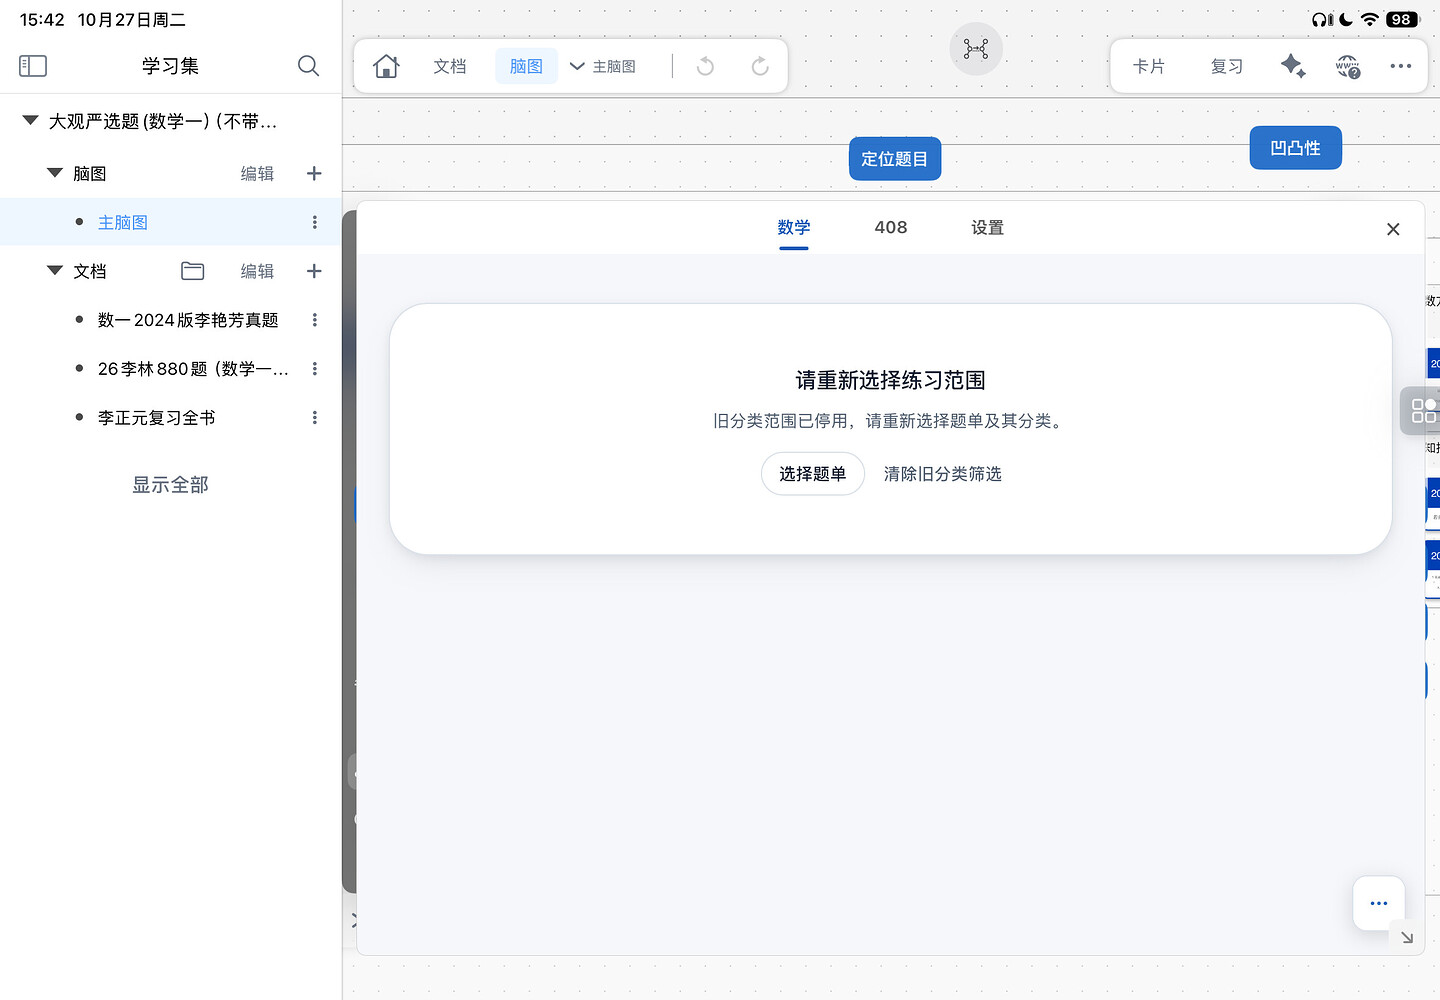Open 李正元复习全书 document
The image size is (1440, 1000).
point(157,418)
